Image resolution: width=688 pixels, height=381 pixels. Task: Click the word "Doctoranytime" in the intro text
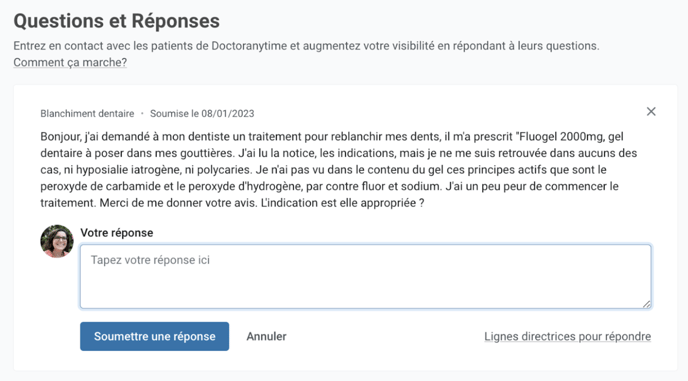click(x=249, y=46)
